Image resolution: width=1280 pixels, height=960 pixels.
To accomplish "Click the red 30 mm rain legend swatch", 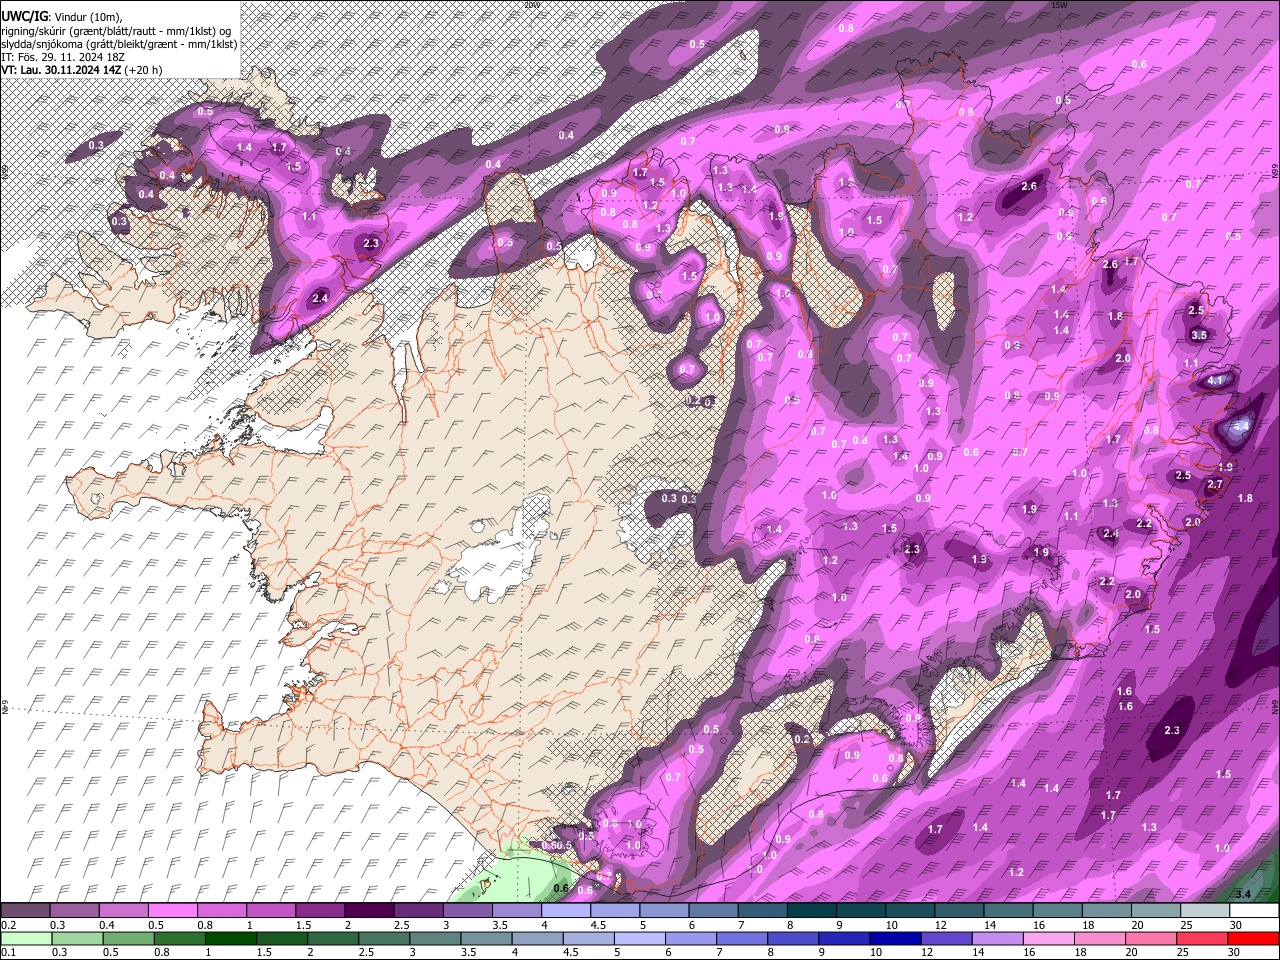I will [x=1253, y=938].
